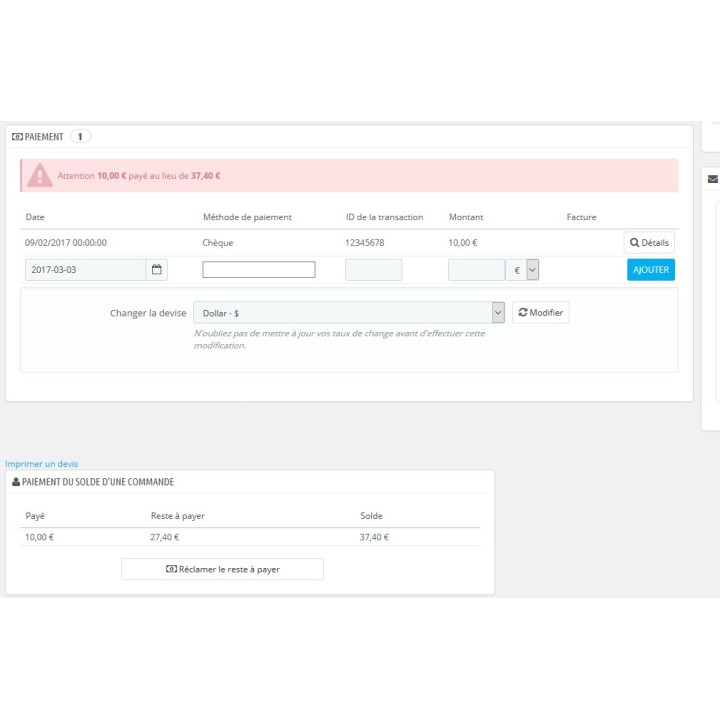Click the Solde value 37,40 € in balance table
This screenshot has width=720, height=720.
(x=374, y=537)
